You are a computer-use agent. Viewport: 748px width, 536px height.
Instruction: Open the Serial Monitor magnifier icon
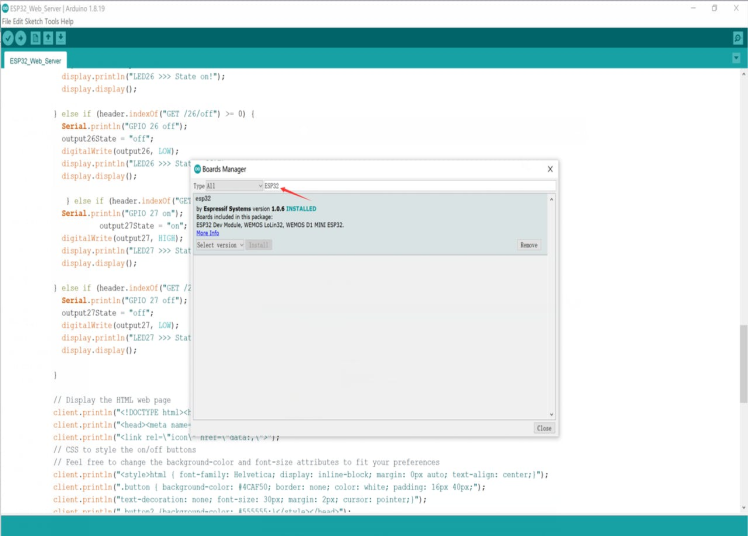738,38
